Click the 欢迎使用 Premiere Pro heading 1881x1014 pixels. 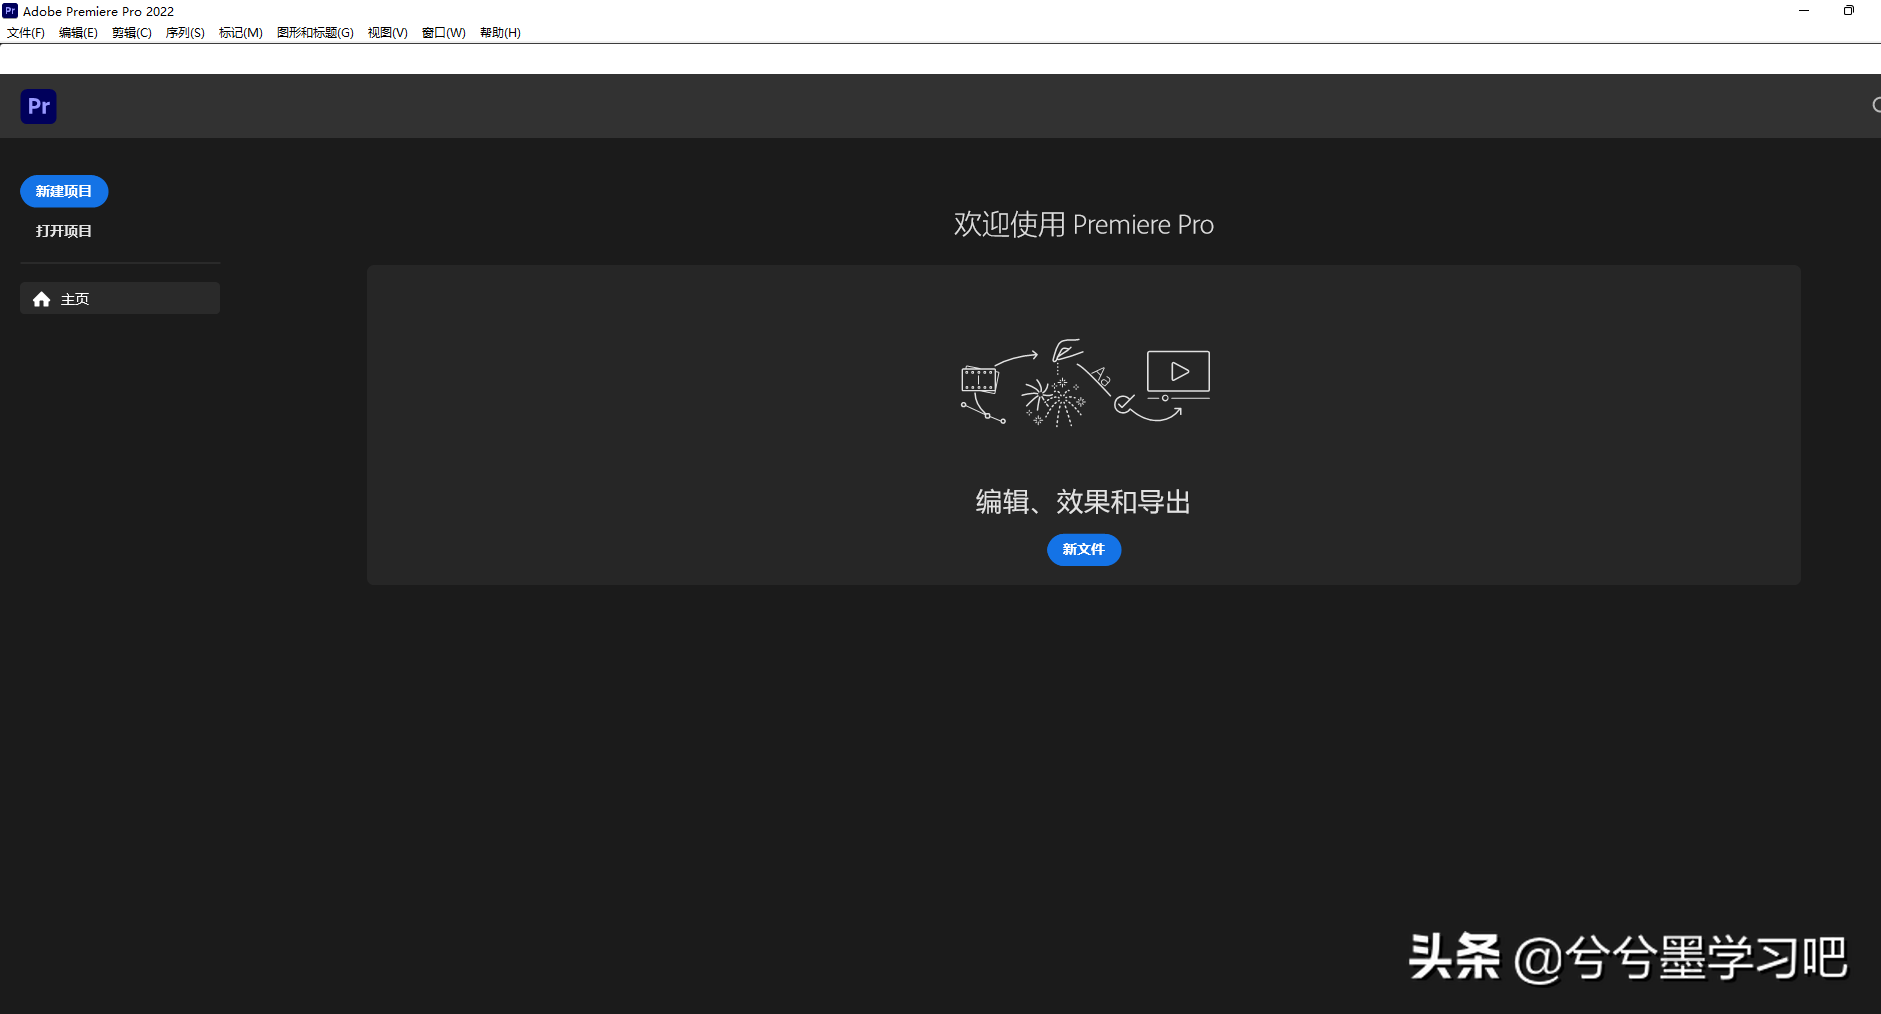pyautogui.click(x=1084, y=224)
